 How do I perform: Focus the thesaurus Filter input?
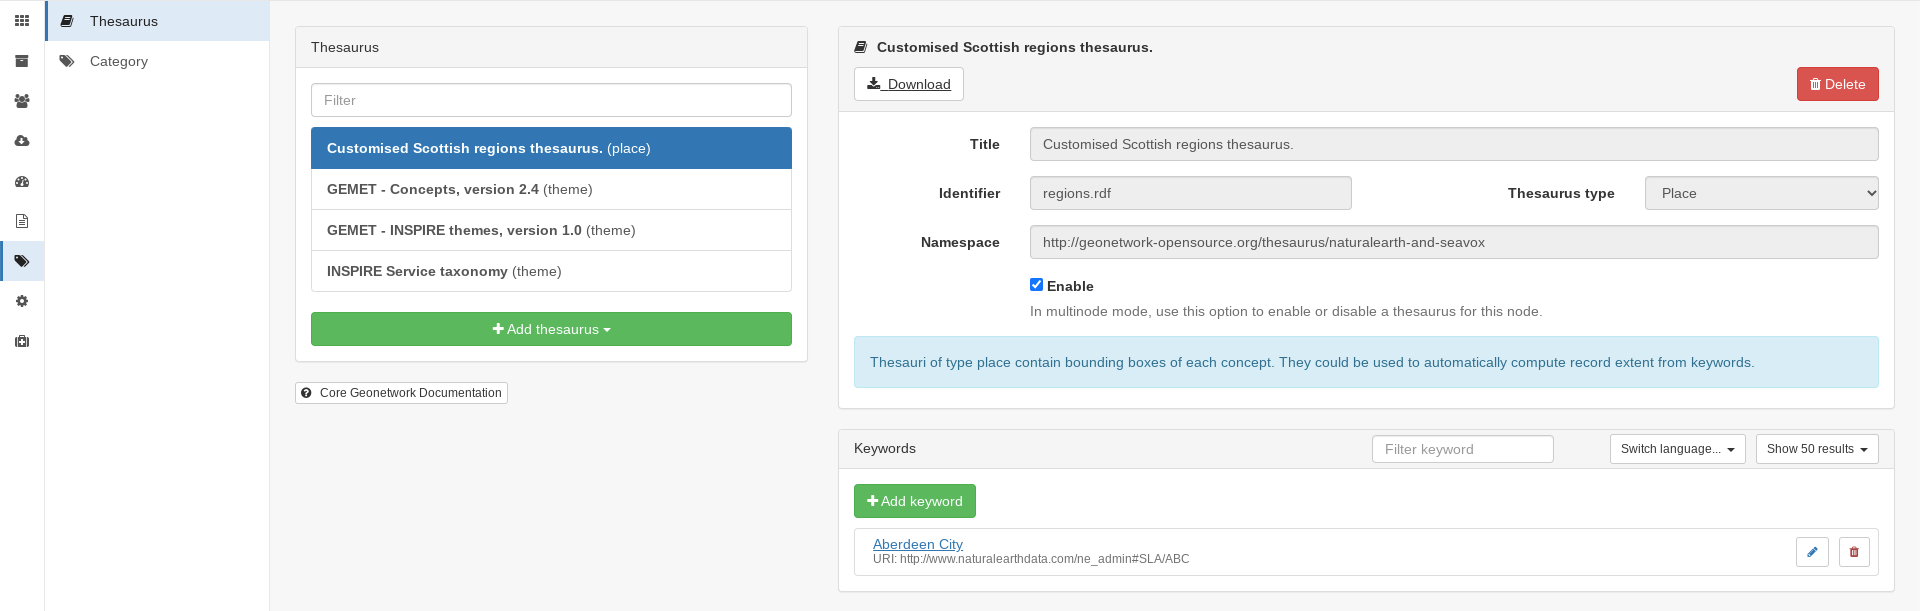551,100
